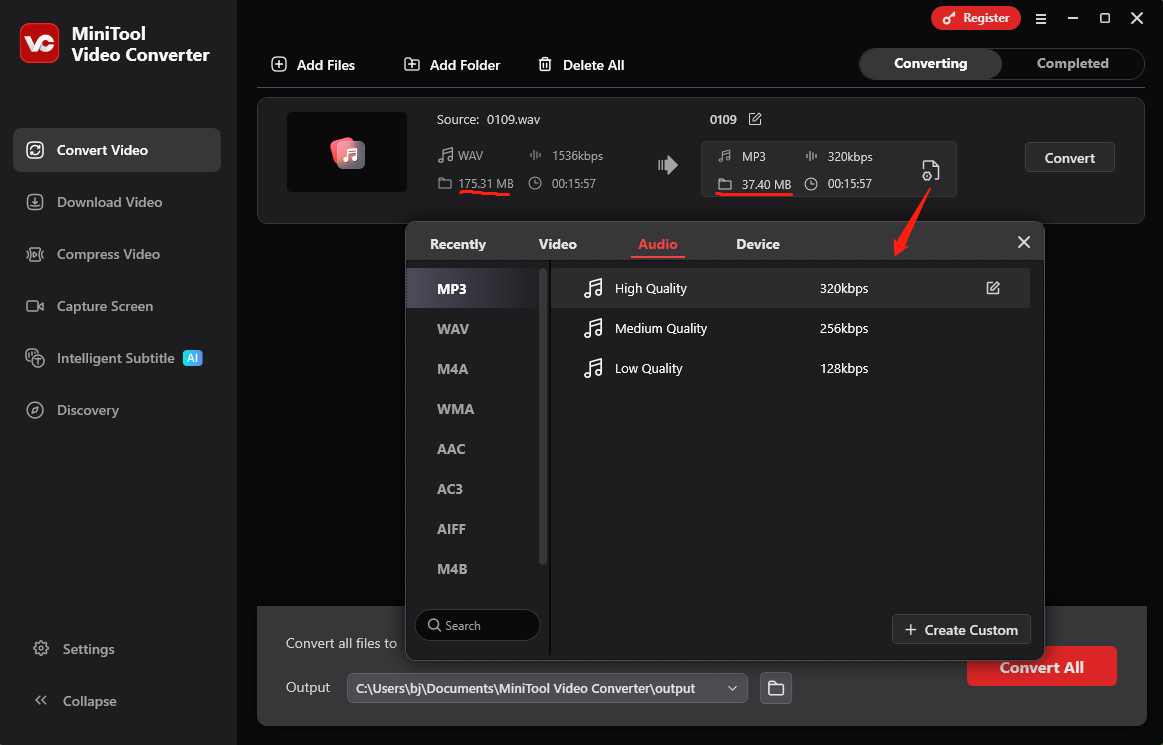Switch to the Completed tab
This screenshot has width=1163, height=745.
[1072, 63]
